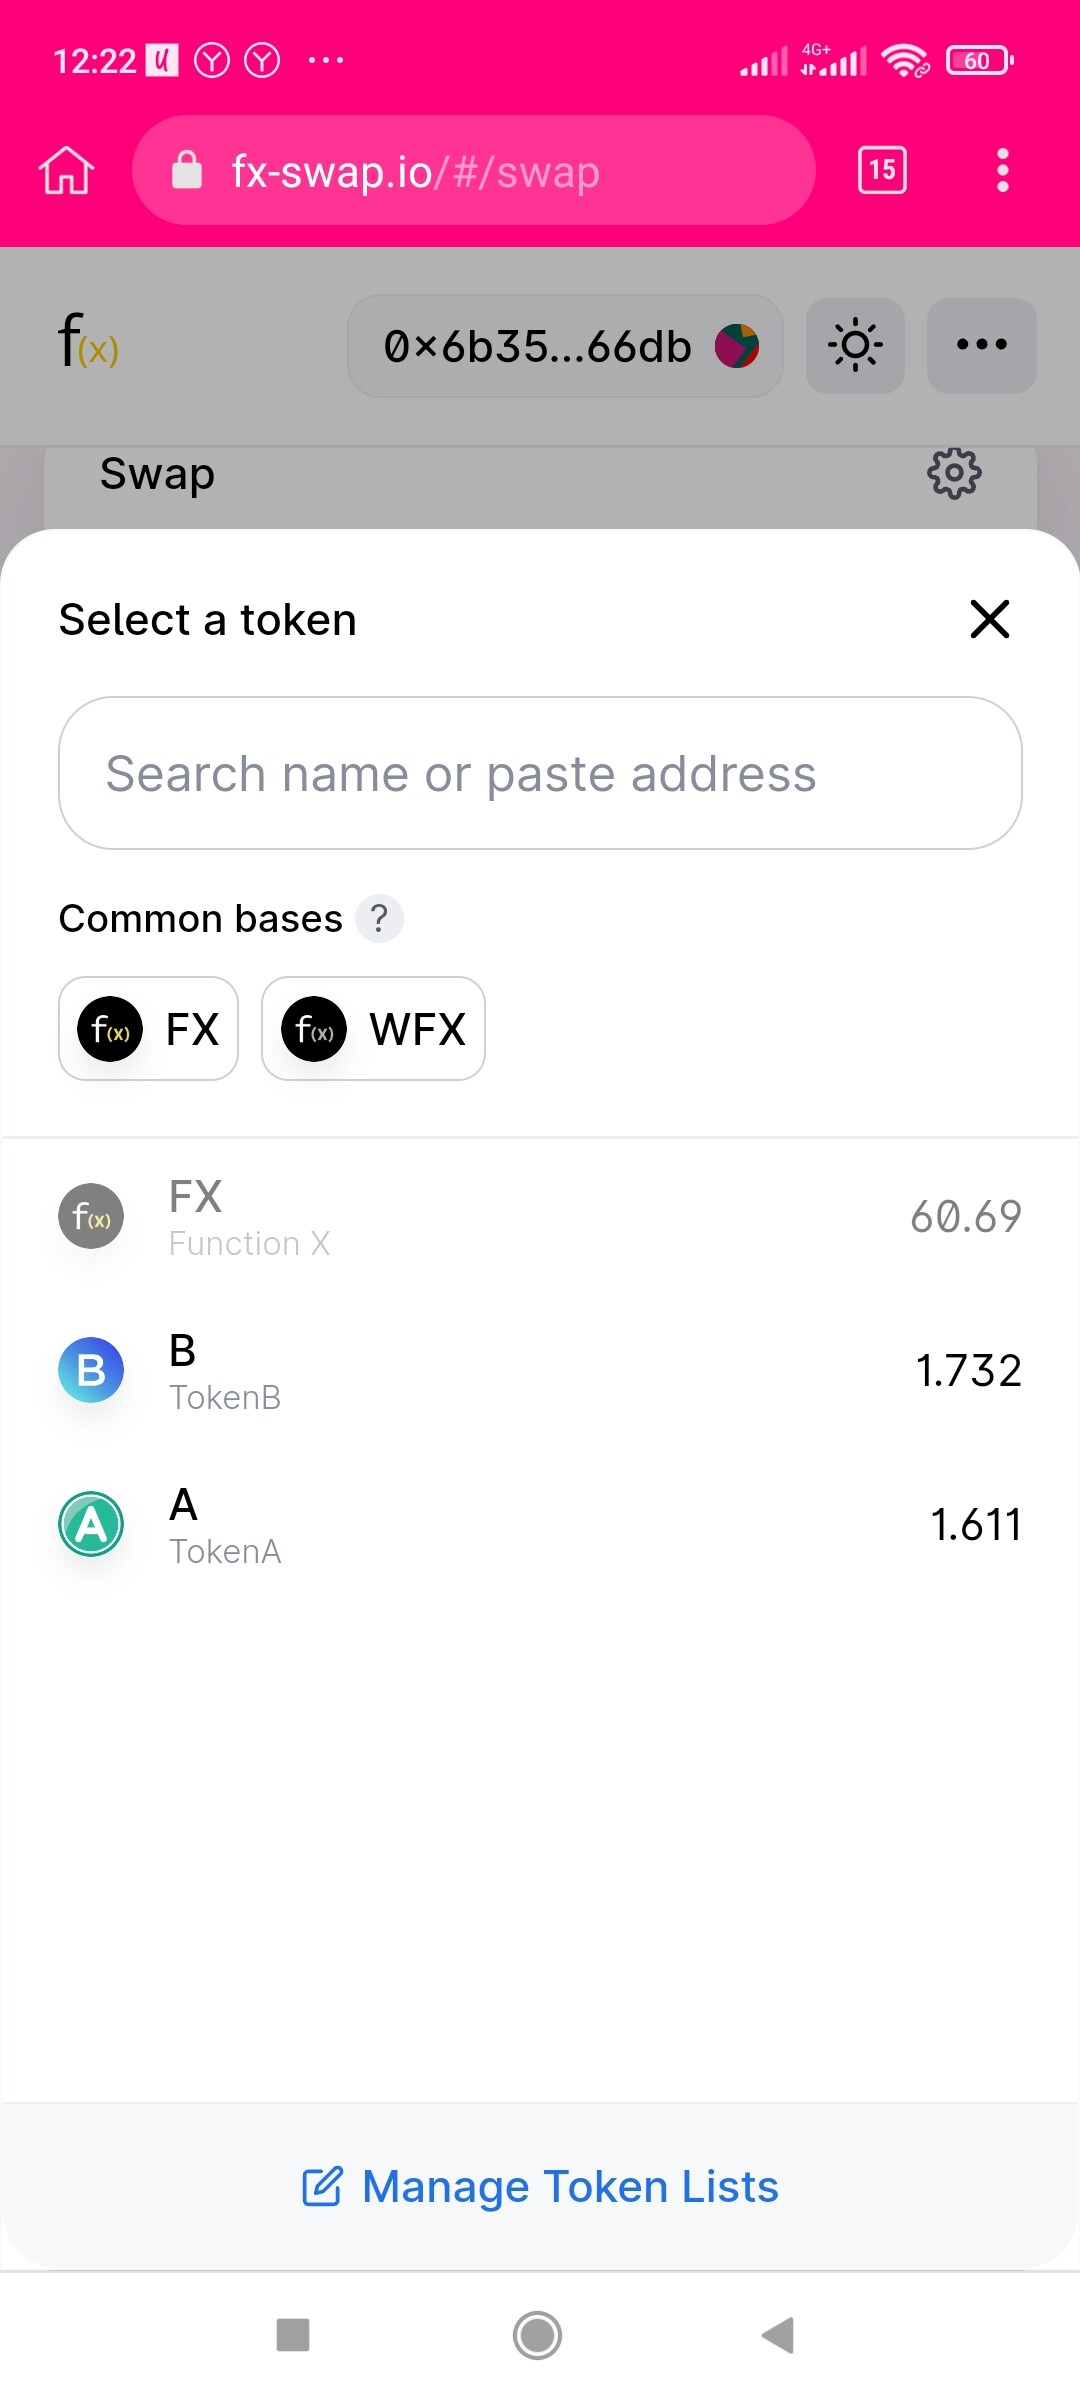Open wallet account 0x6b35...66db

click(x=565, y=346)
